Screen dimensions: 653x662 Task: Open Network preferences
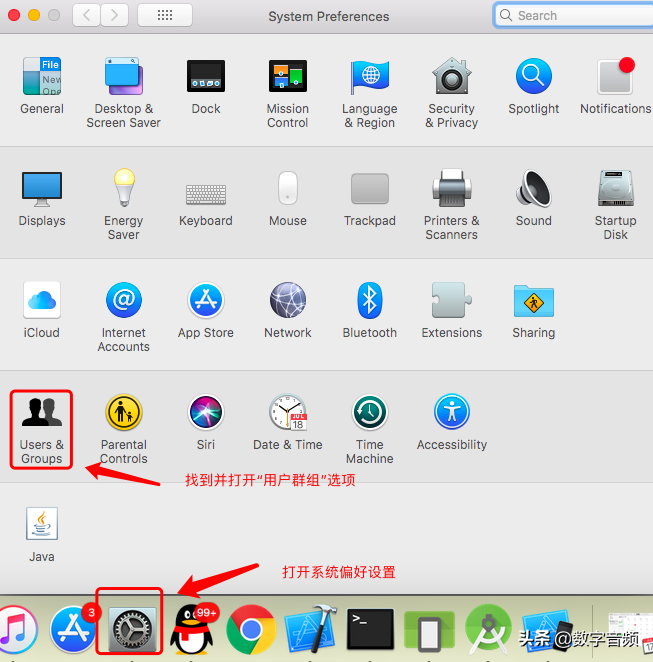pyautogui.click(x=287, y=310)
